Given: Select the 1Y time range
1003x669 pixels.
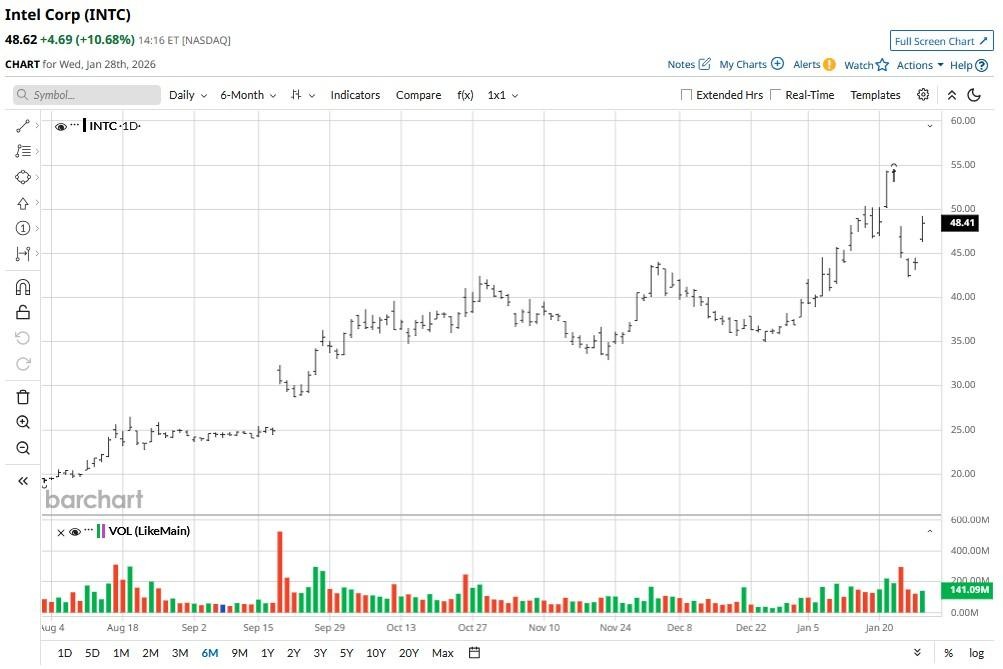Looking at the screenshot, I should (x=267, y=653).
